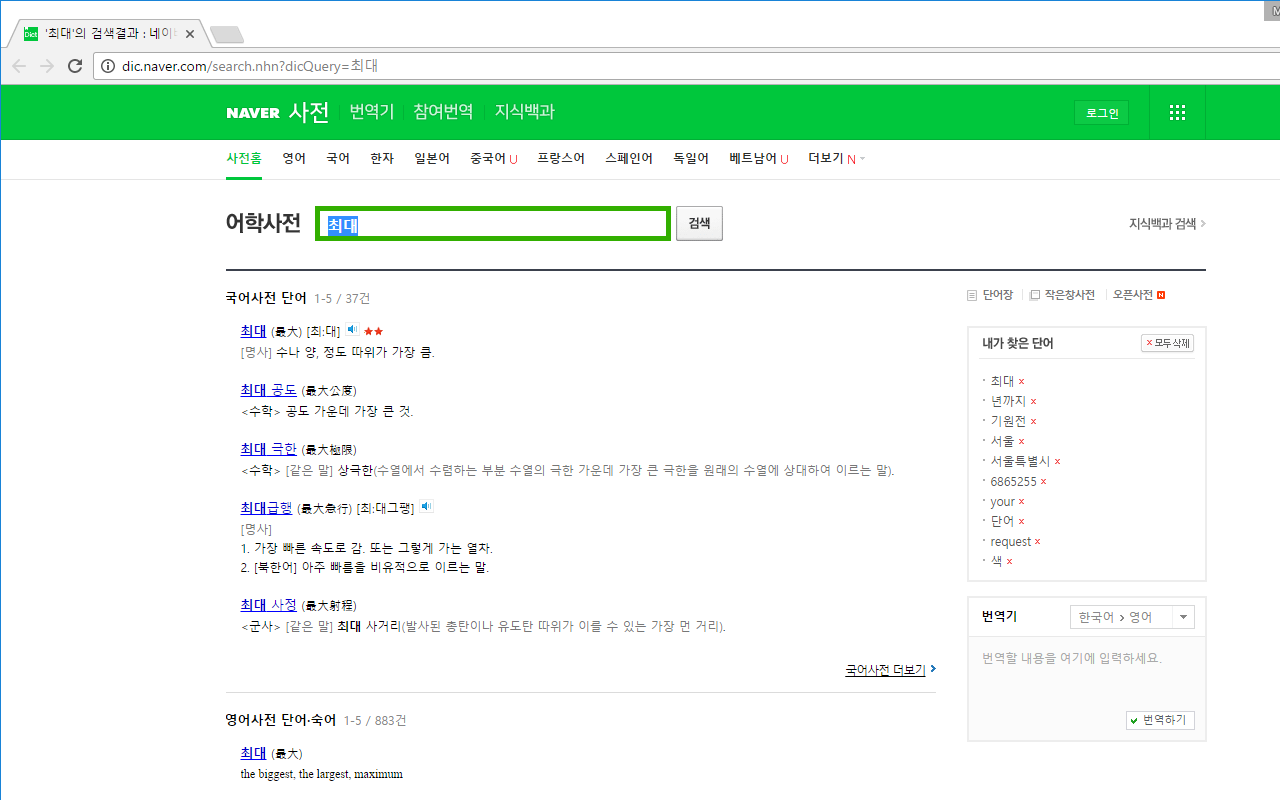Click the NAVER logo
This screenshot has height=800, width=1280.
click(x=253, y=113)
